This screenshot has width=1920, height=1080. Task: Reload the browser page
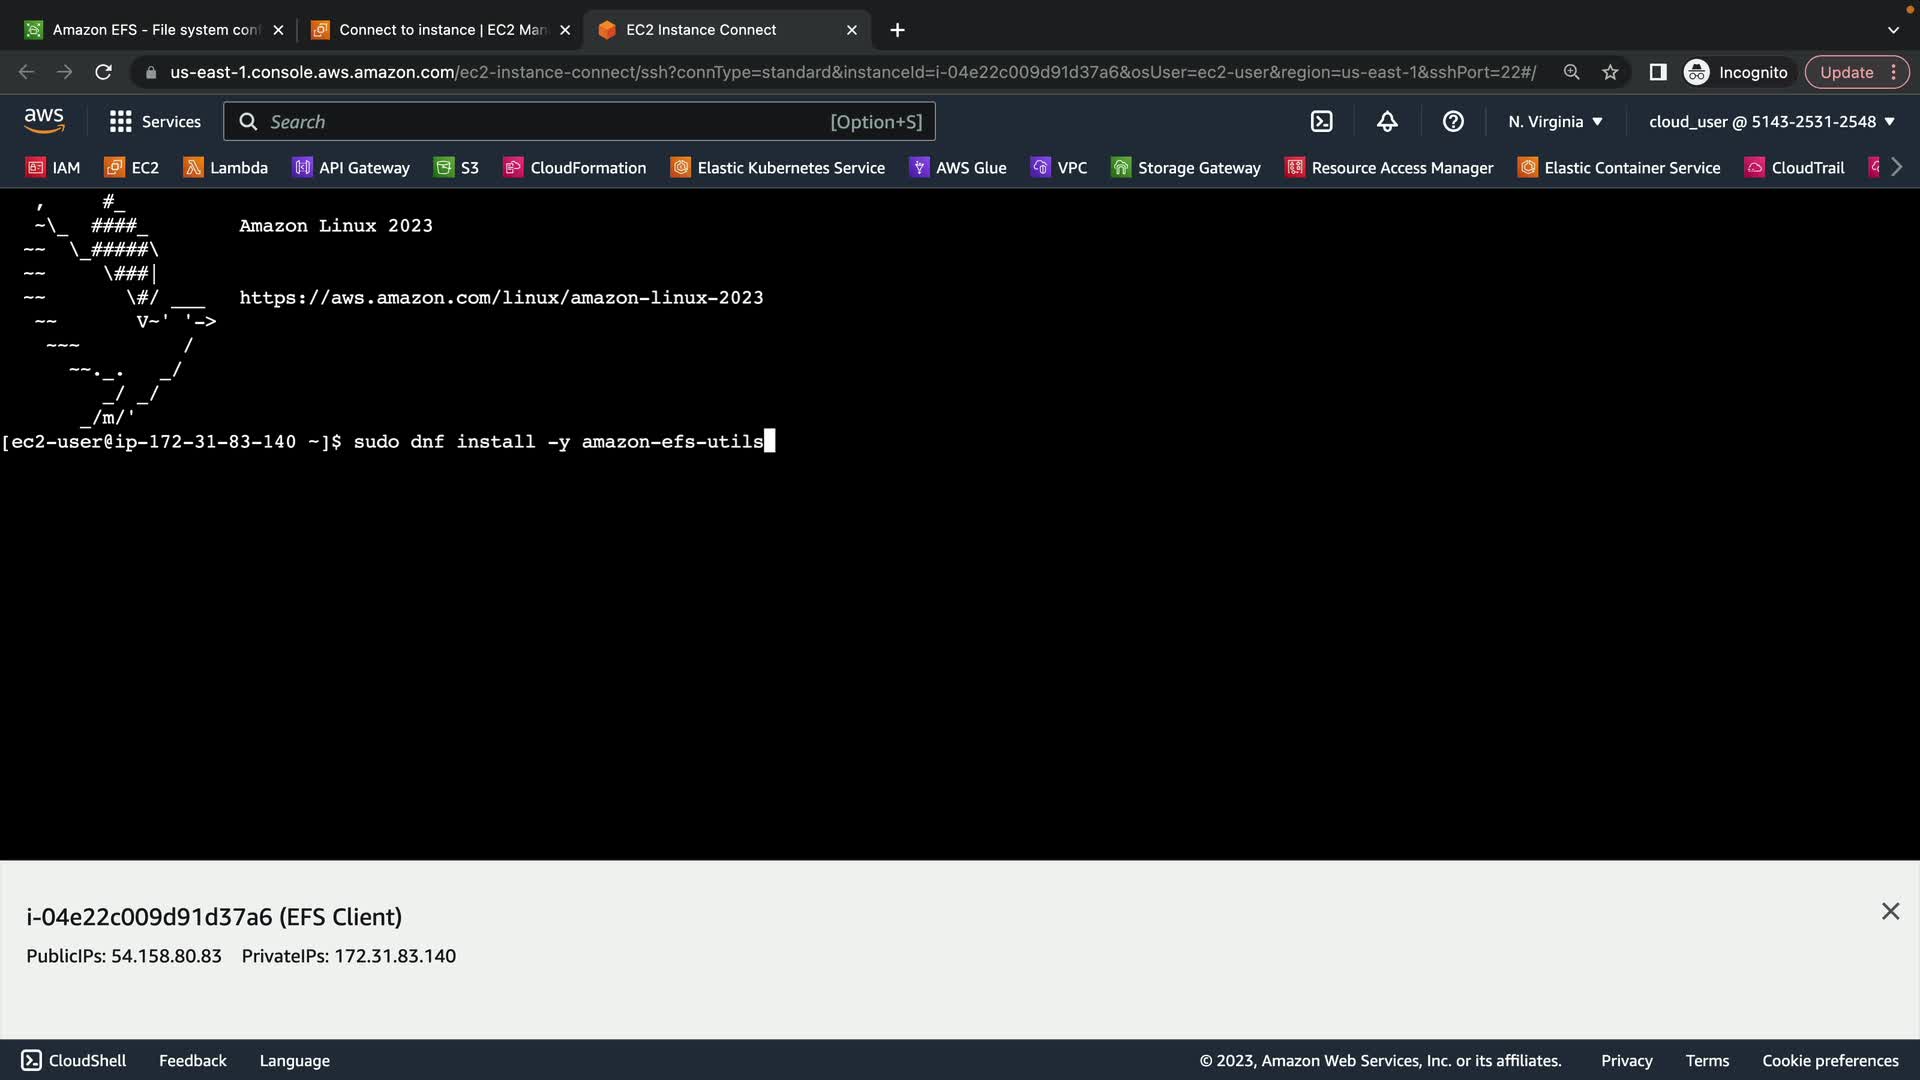[x=103, y=72]
